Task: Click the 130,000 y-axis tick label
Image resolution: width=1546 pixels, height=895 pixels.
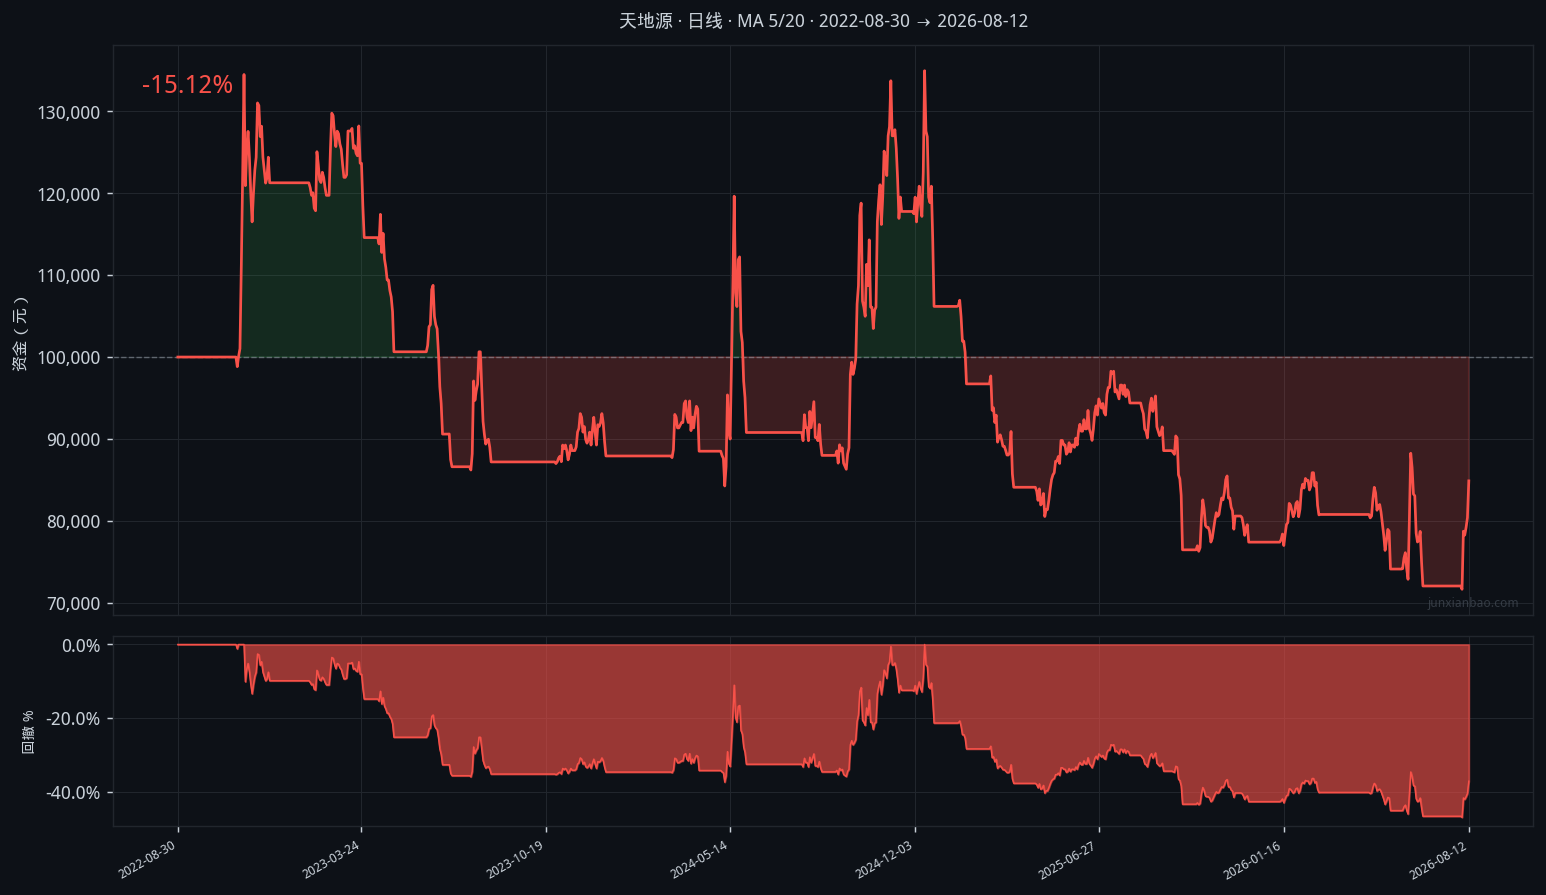Action: (69, 113)
